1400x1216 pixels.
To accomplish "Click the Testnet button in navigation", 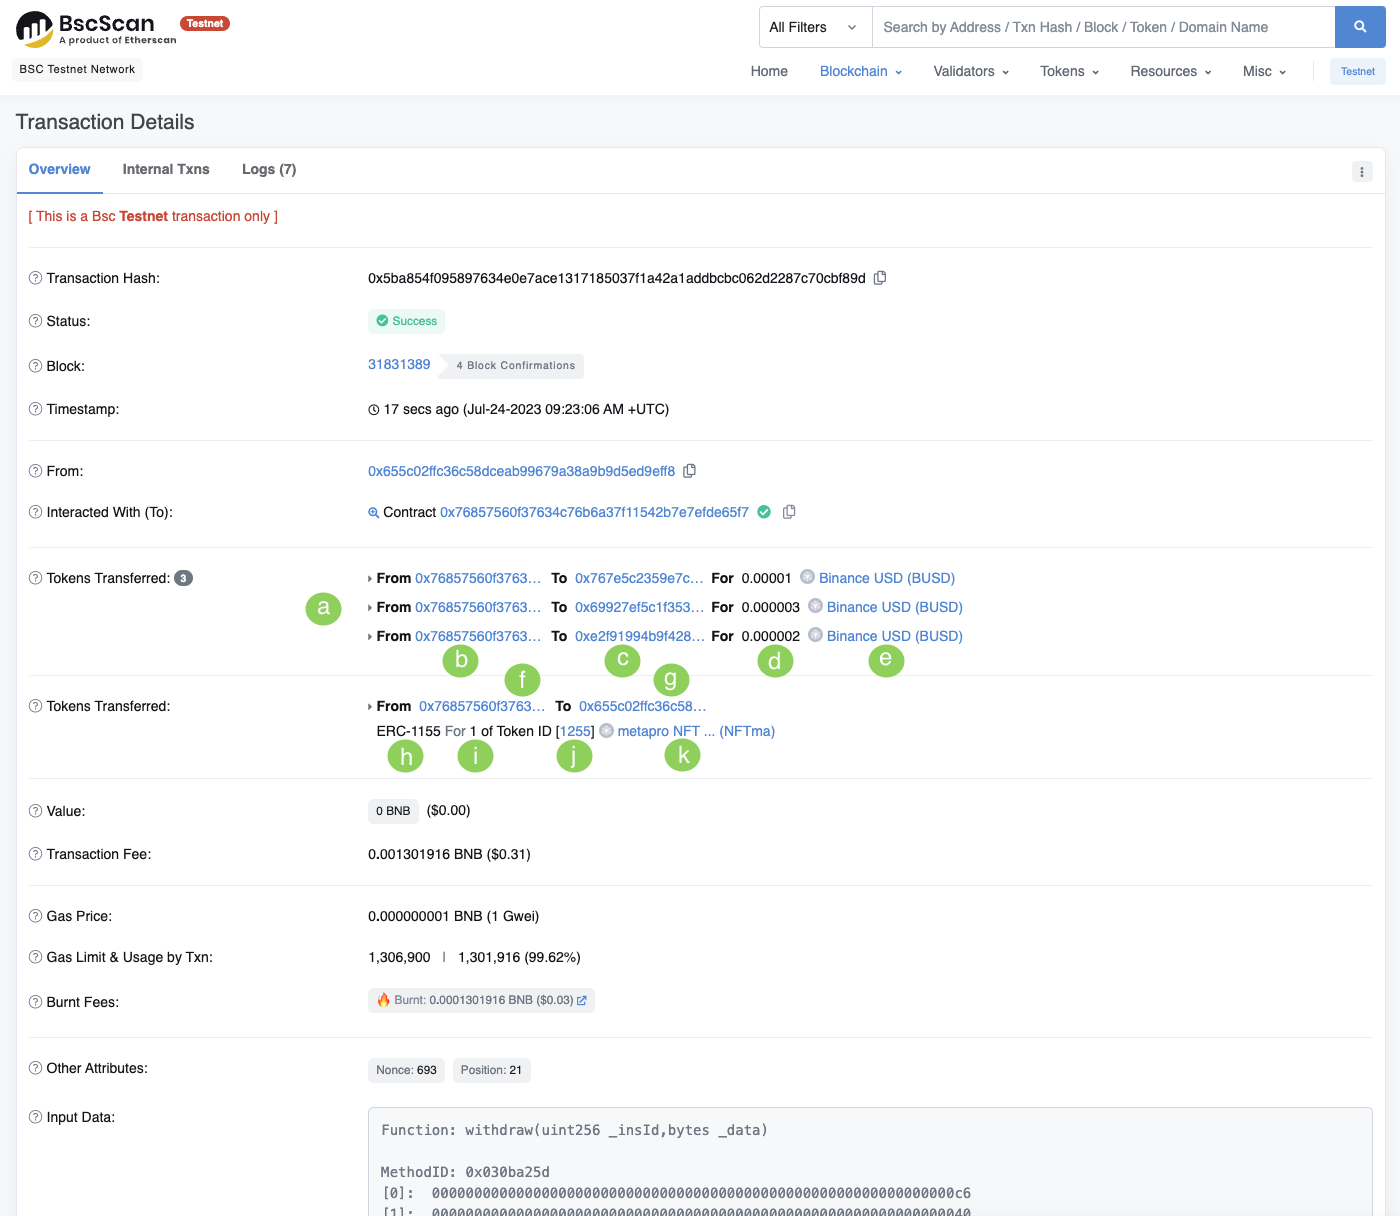I will click(1357, 71).
